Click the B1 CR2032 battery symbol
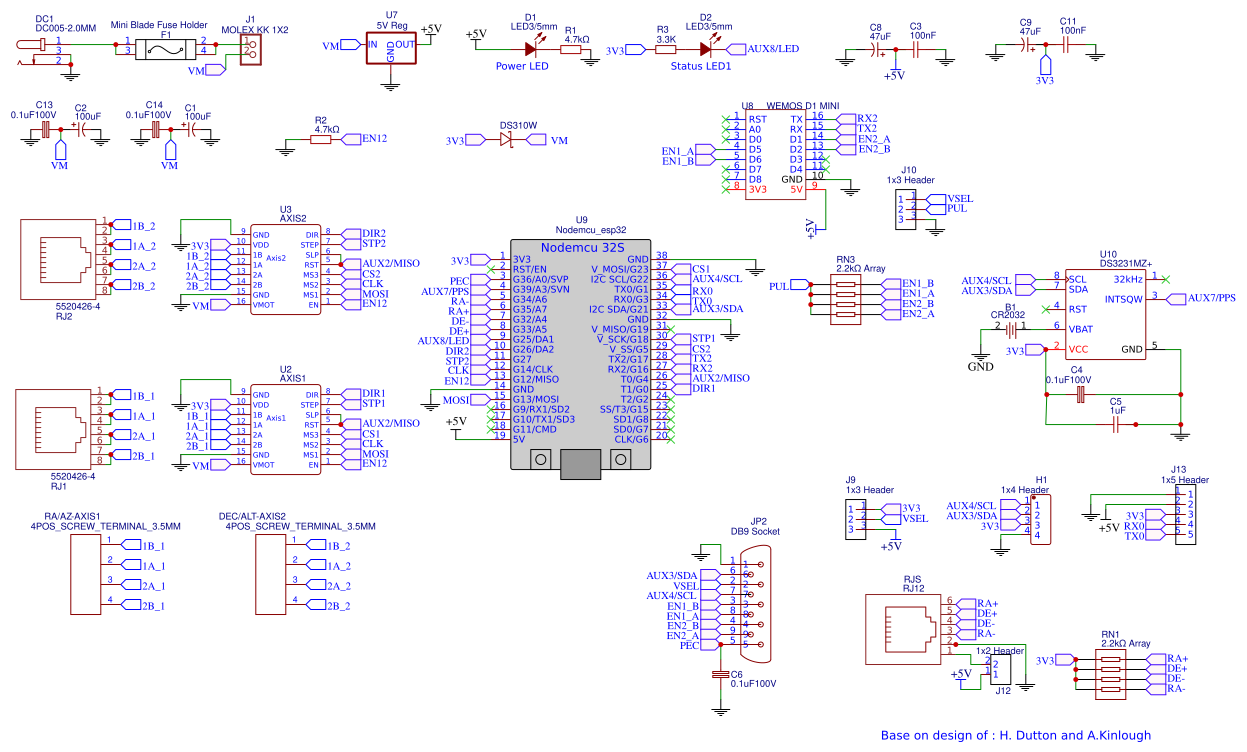This screenshot has height=752, width=1247. pyautogui.click(x=1010, y=328)
